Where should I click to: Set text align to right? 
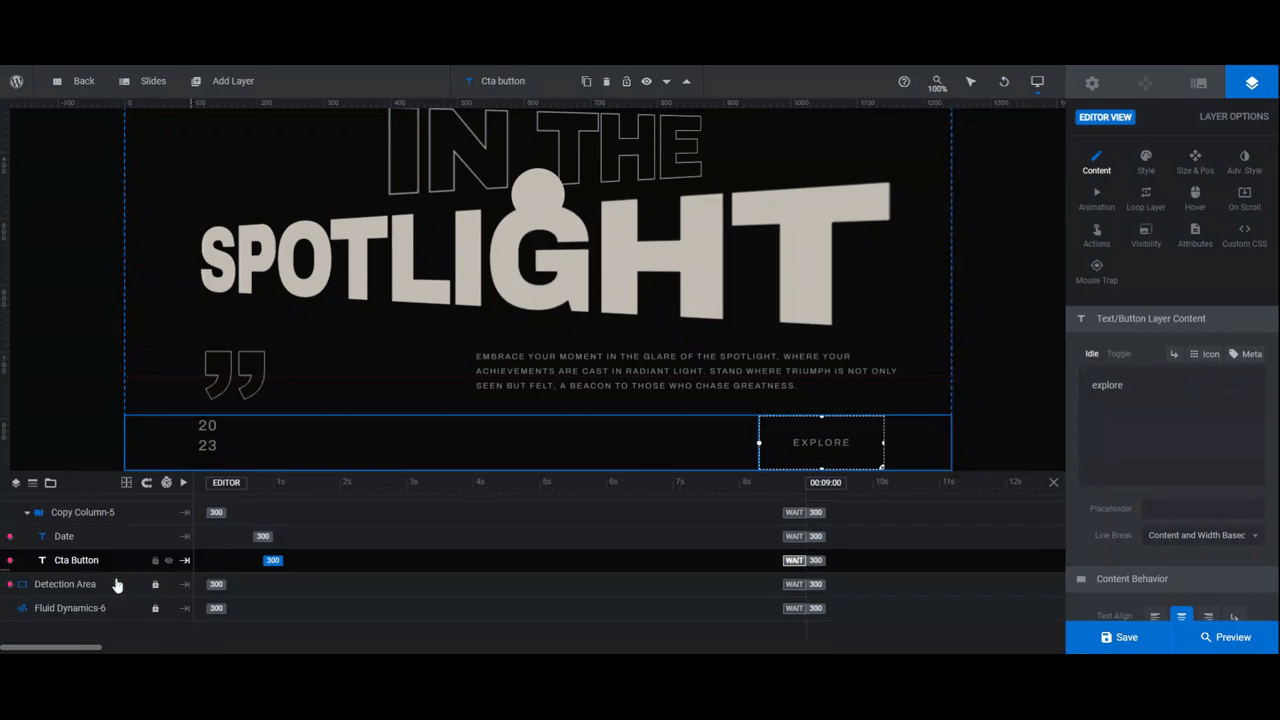(x=1208, y=616)
